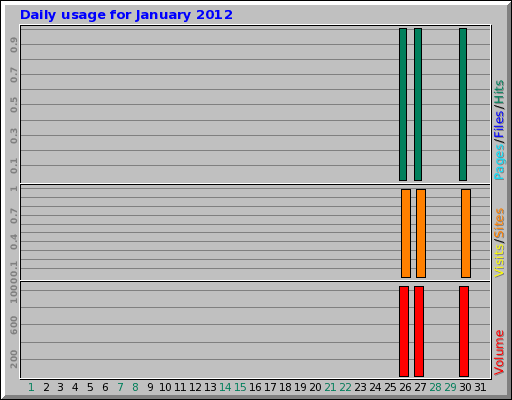Click day label 21 on the x-axis
This screenshot has height=400, width=512.
pos(330,387)
